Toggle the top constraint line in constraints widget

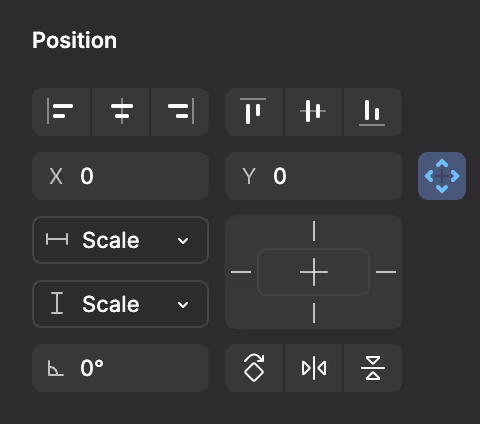[314, 231]
